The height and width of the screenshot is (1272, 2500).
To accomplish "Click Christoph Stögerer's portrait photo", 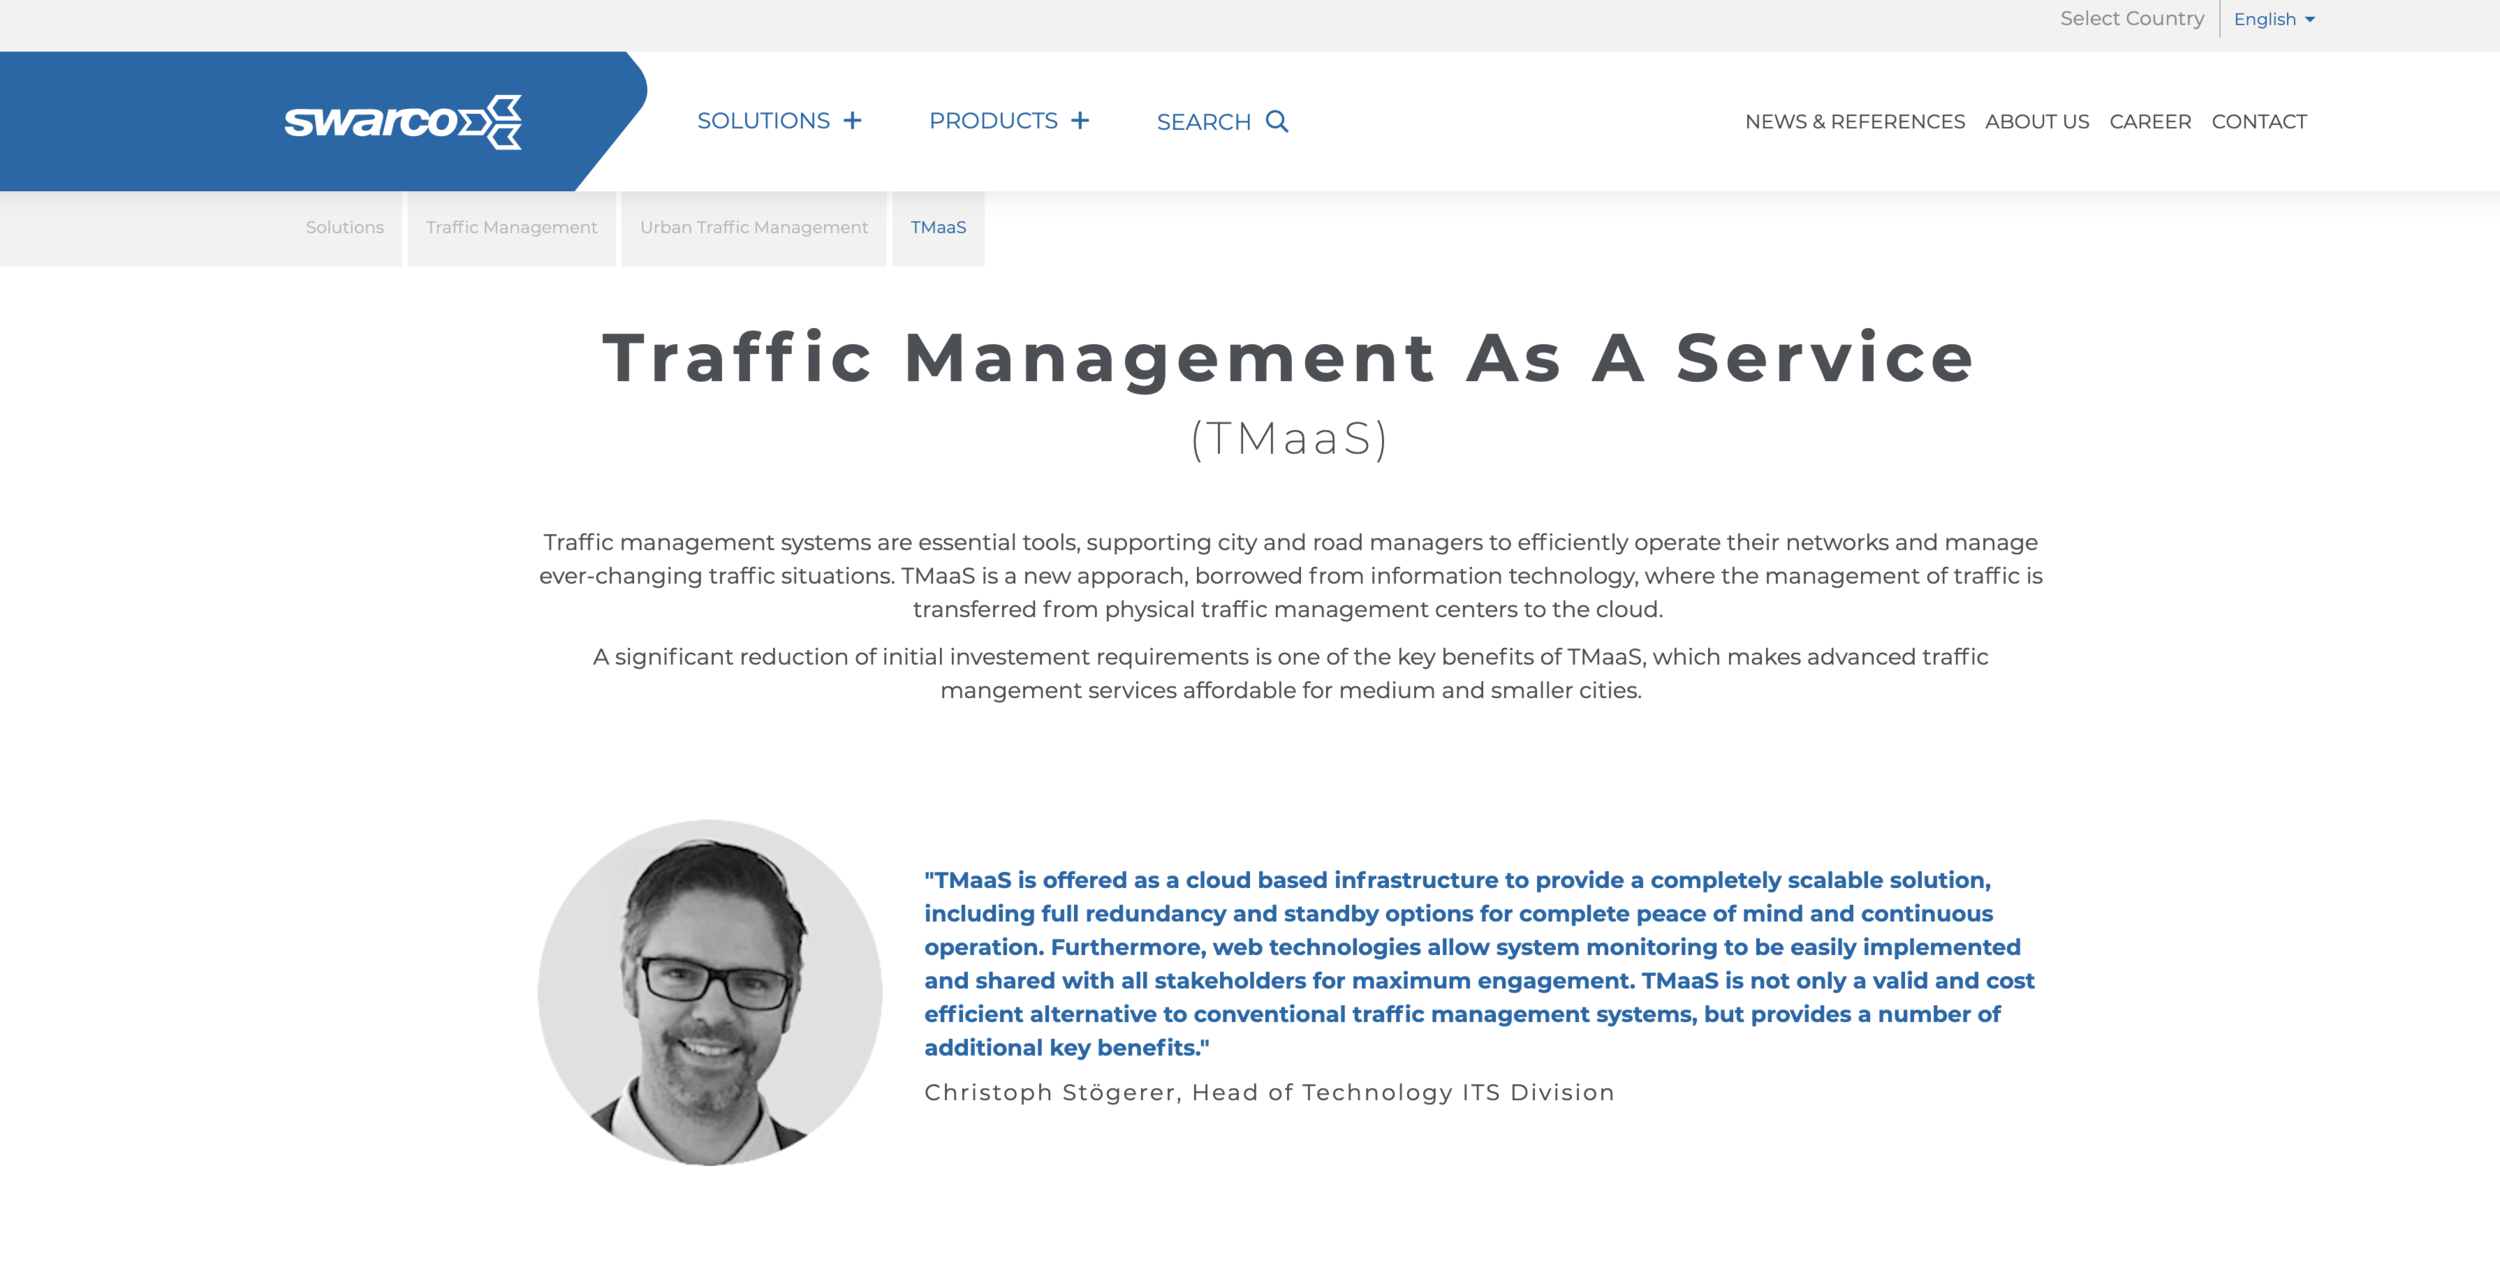I will point(710,992).
